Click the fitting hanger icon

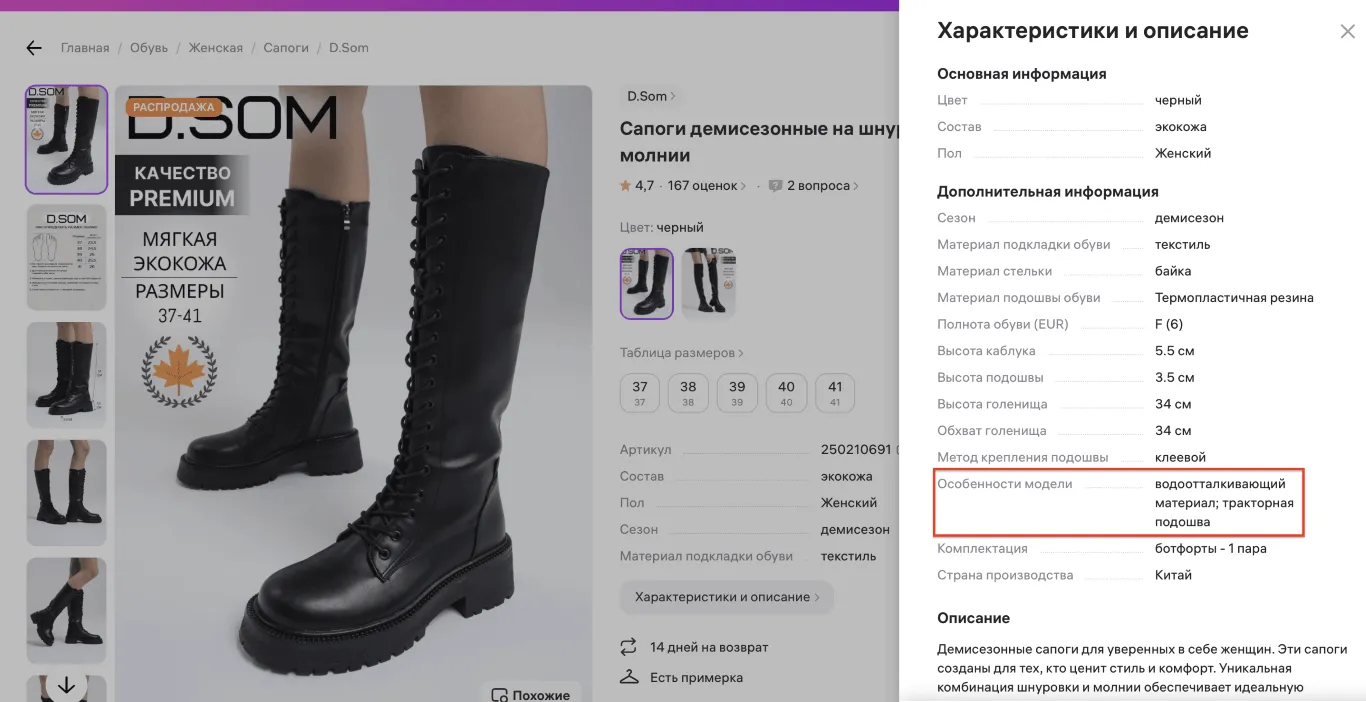[x=629, y=677]
